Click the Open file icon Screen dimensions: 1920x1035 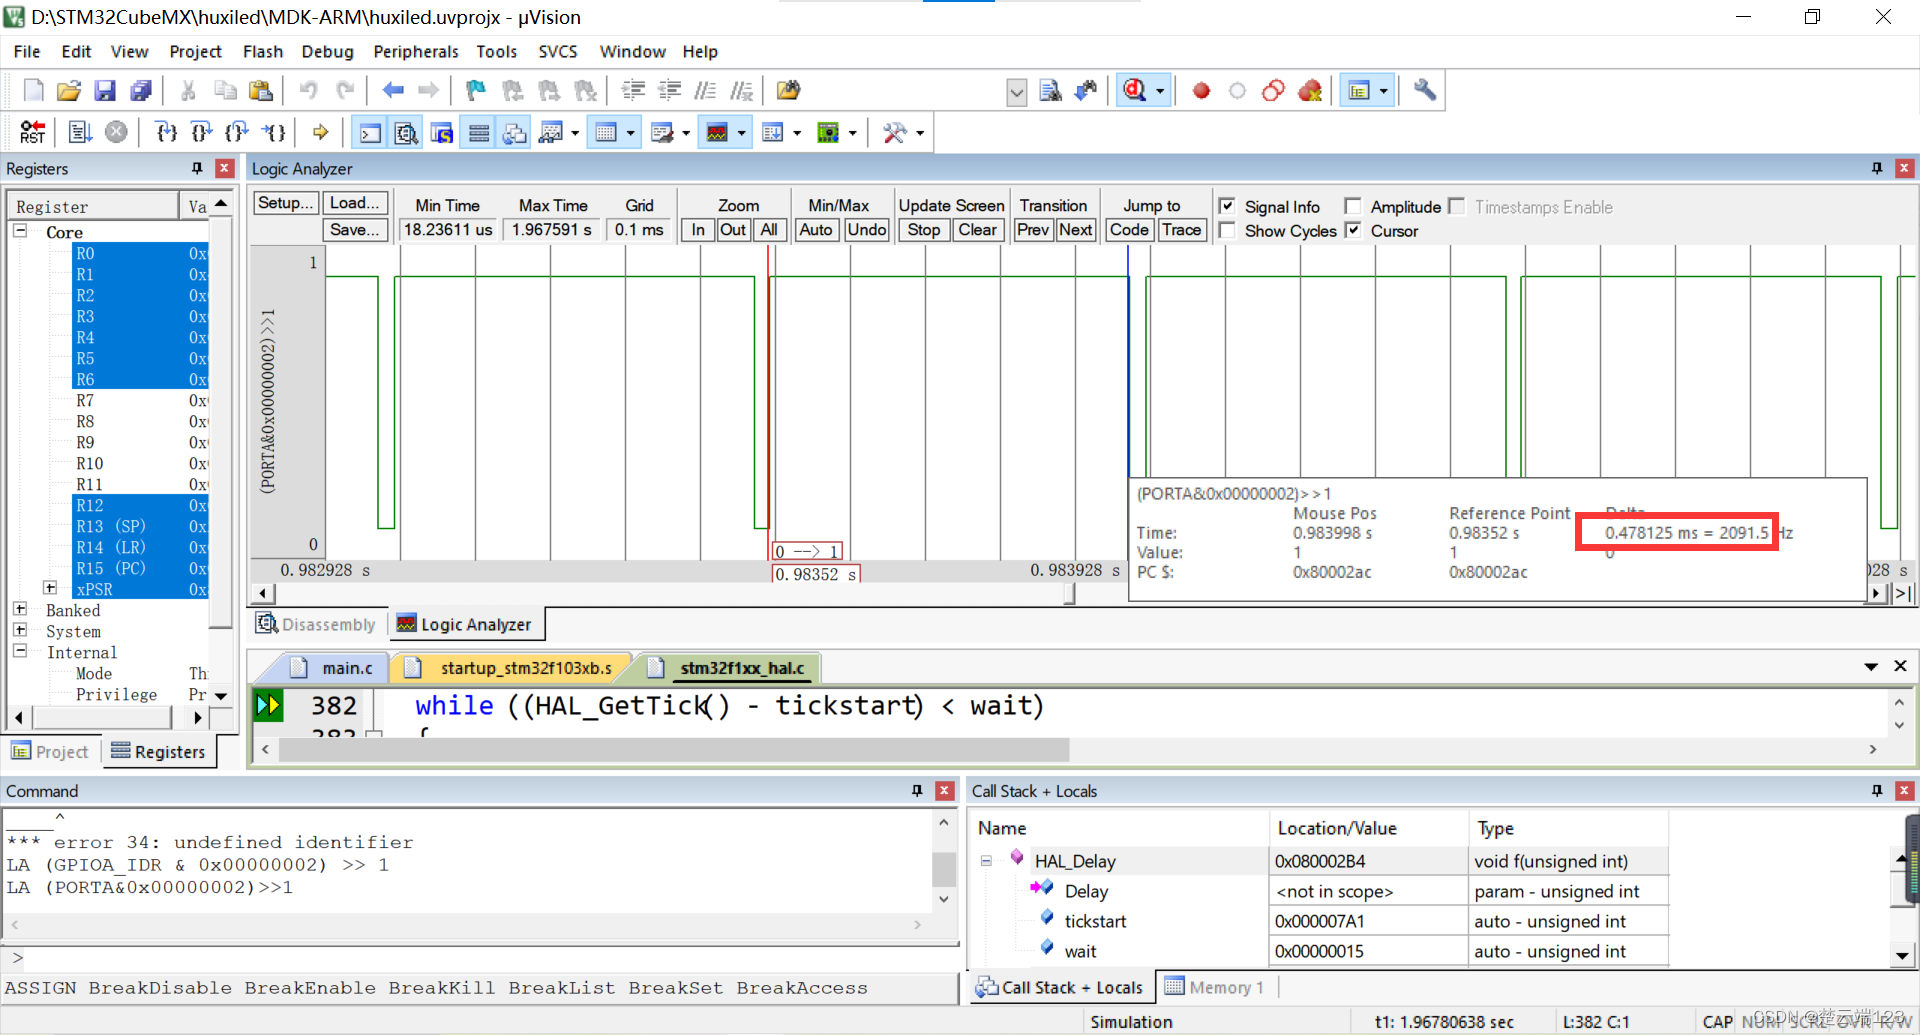(69, 91)
